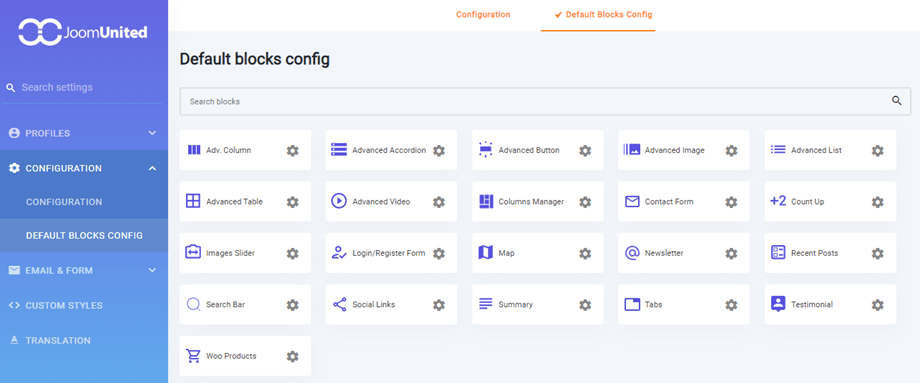Screen dimensions: 920x383
Task: Click the Advanced Accordion stacked-rows icon
Action: [x=339, y=149]
